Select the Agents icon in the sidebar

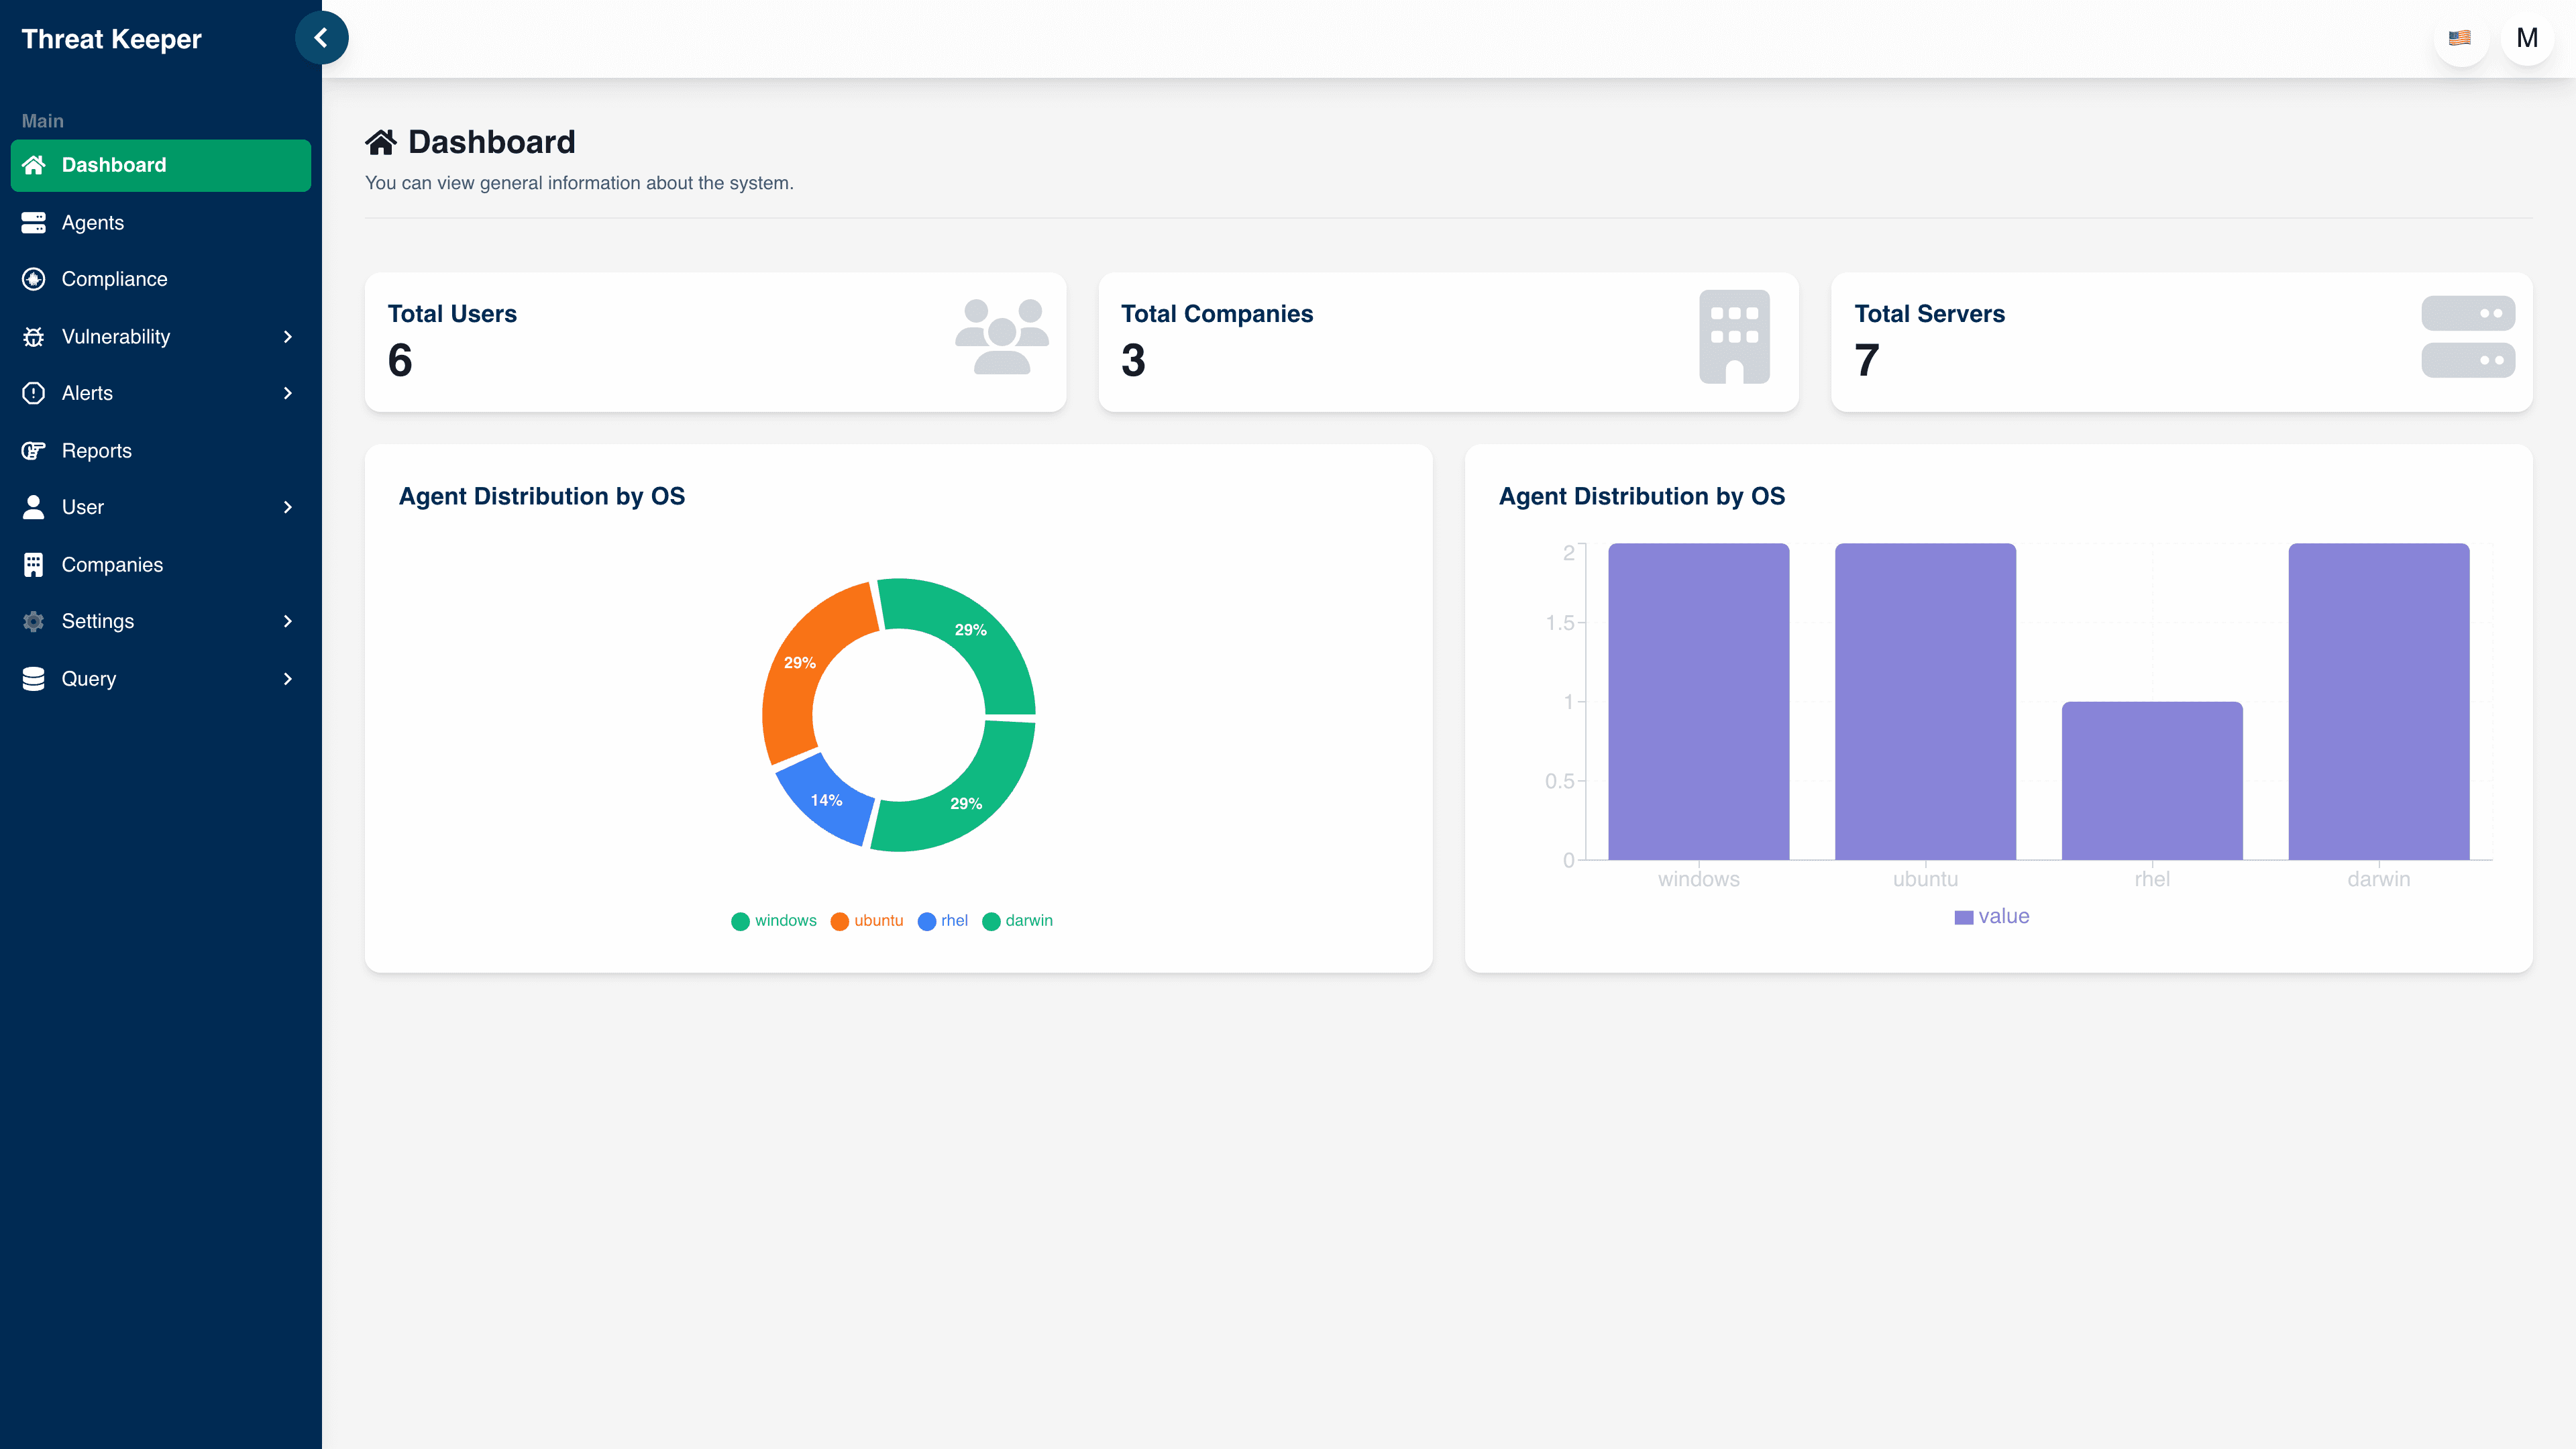click(x=33, y=222)
